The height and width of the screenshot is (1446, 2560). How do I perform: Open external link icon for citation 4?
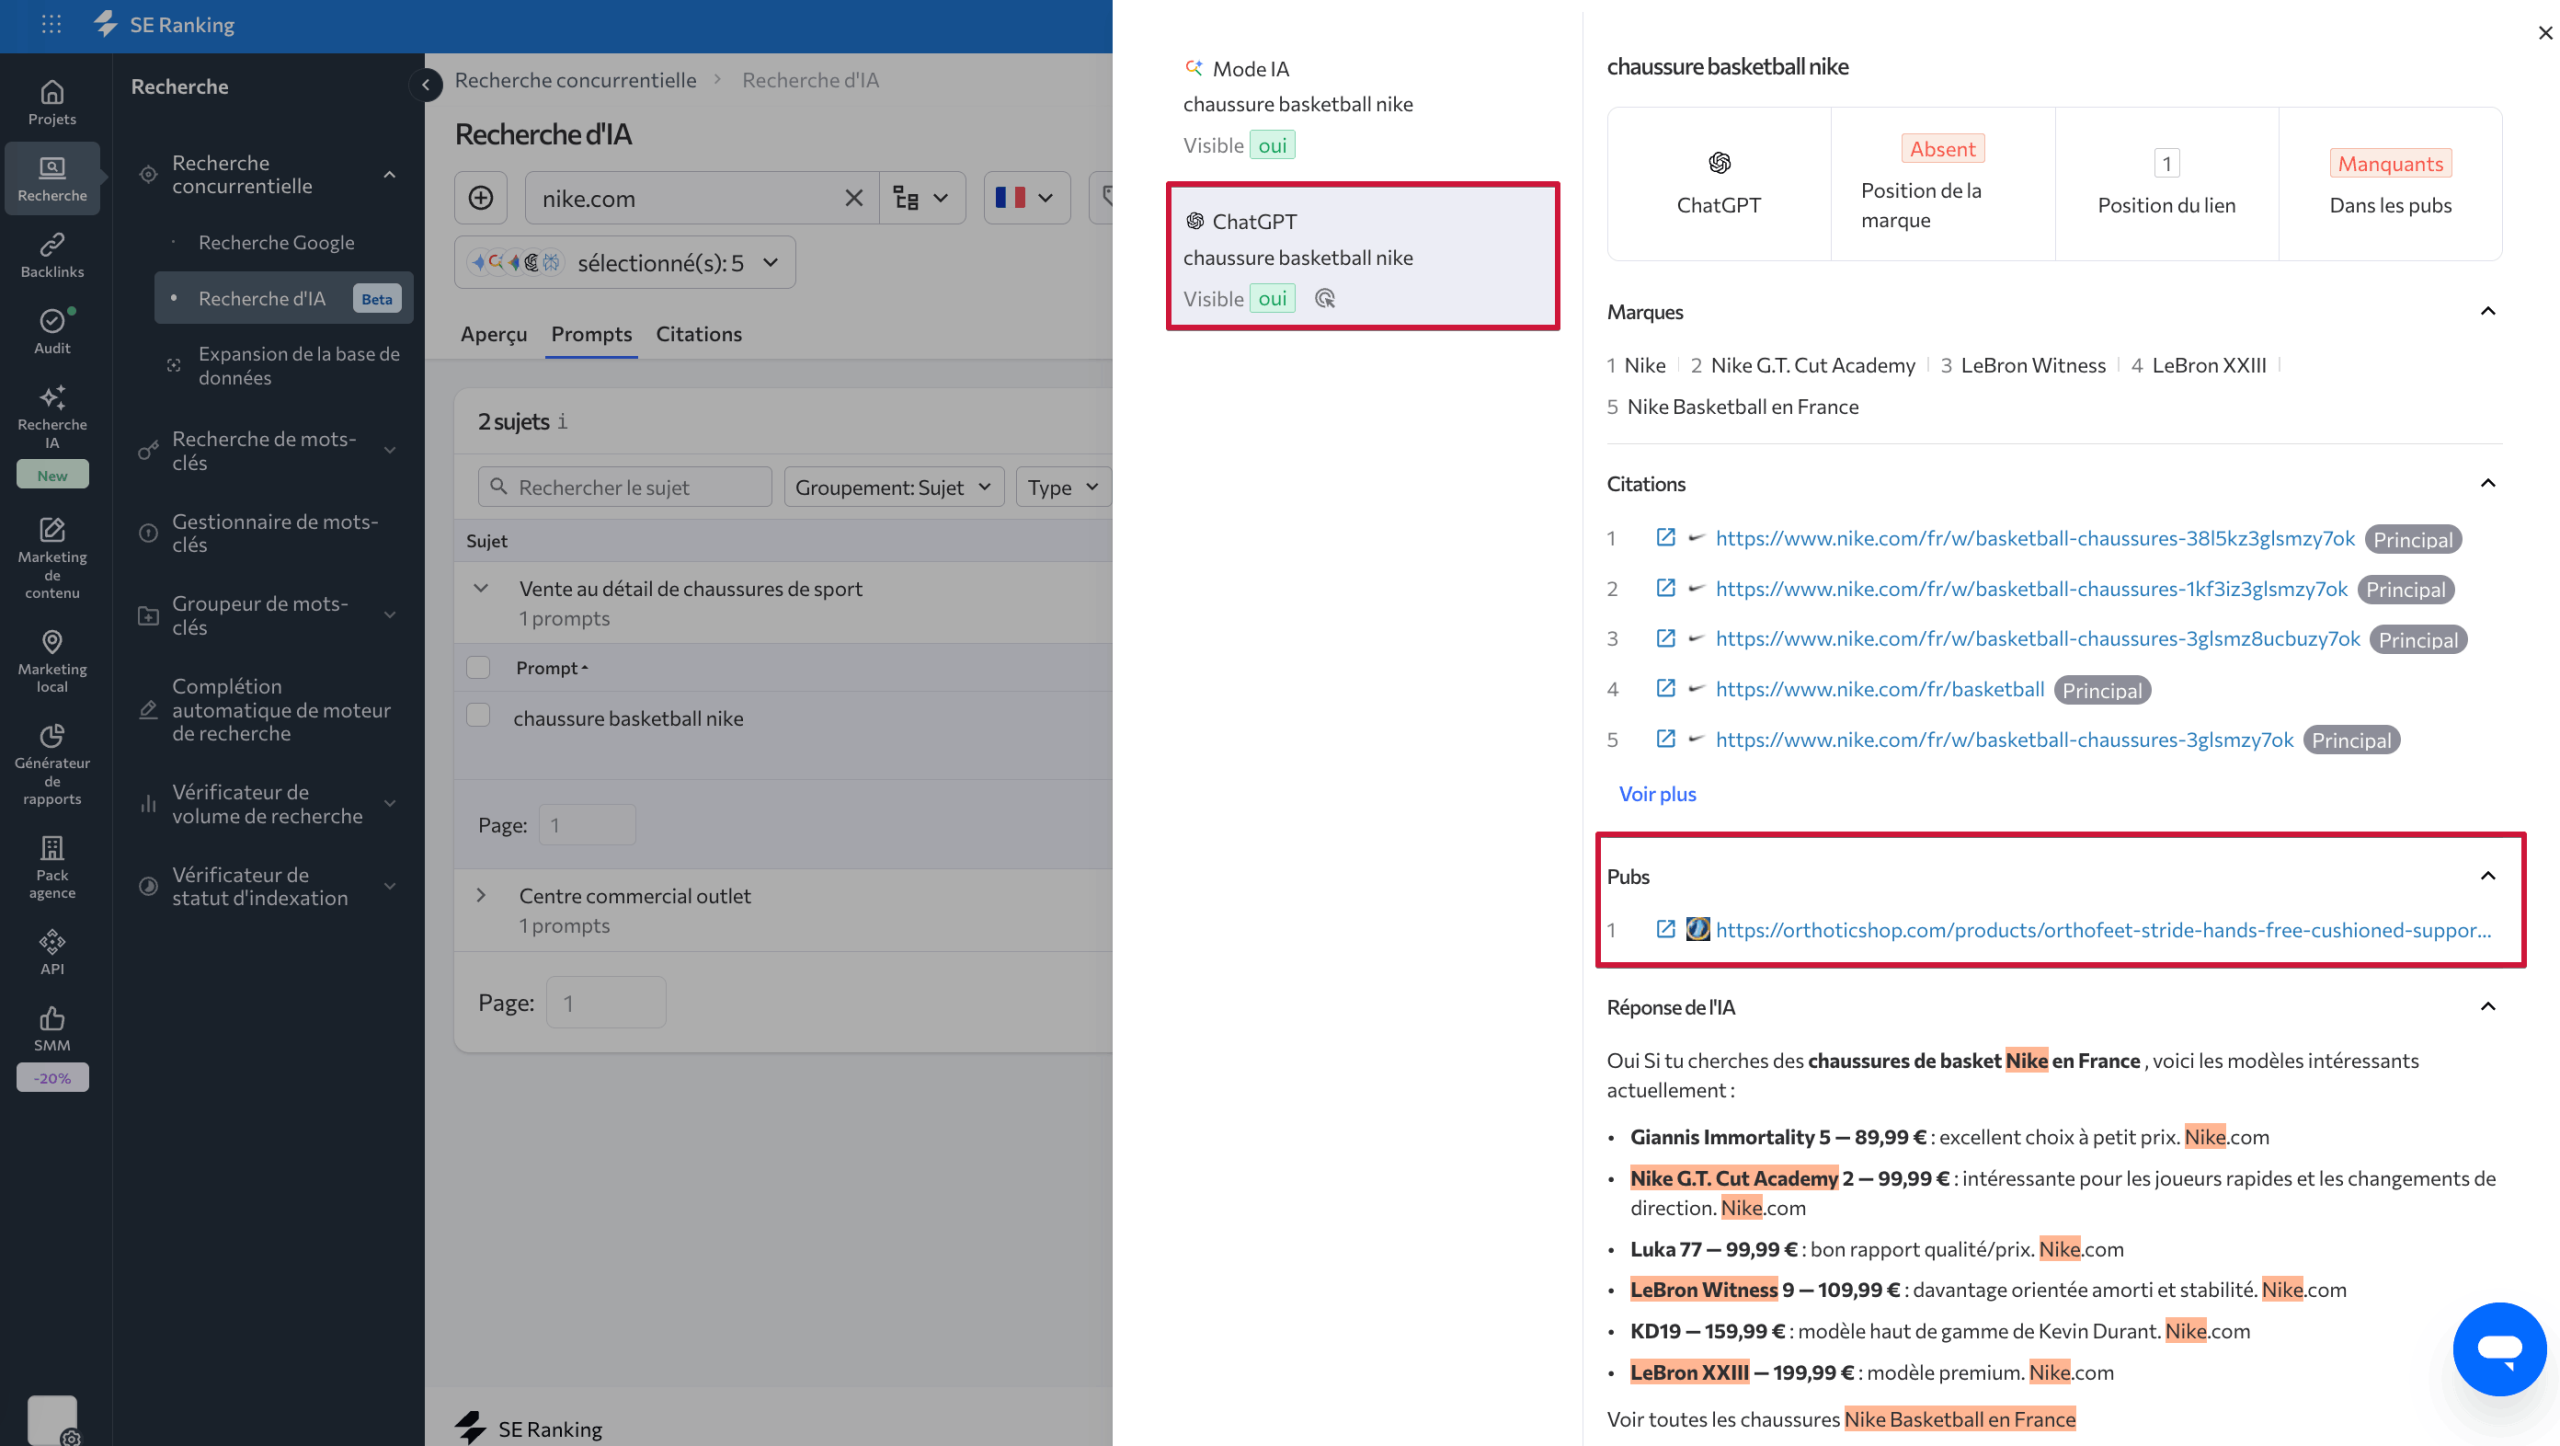point(1665,688)
